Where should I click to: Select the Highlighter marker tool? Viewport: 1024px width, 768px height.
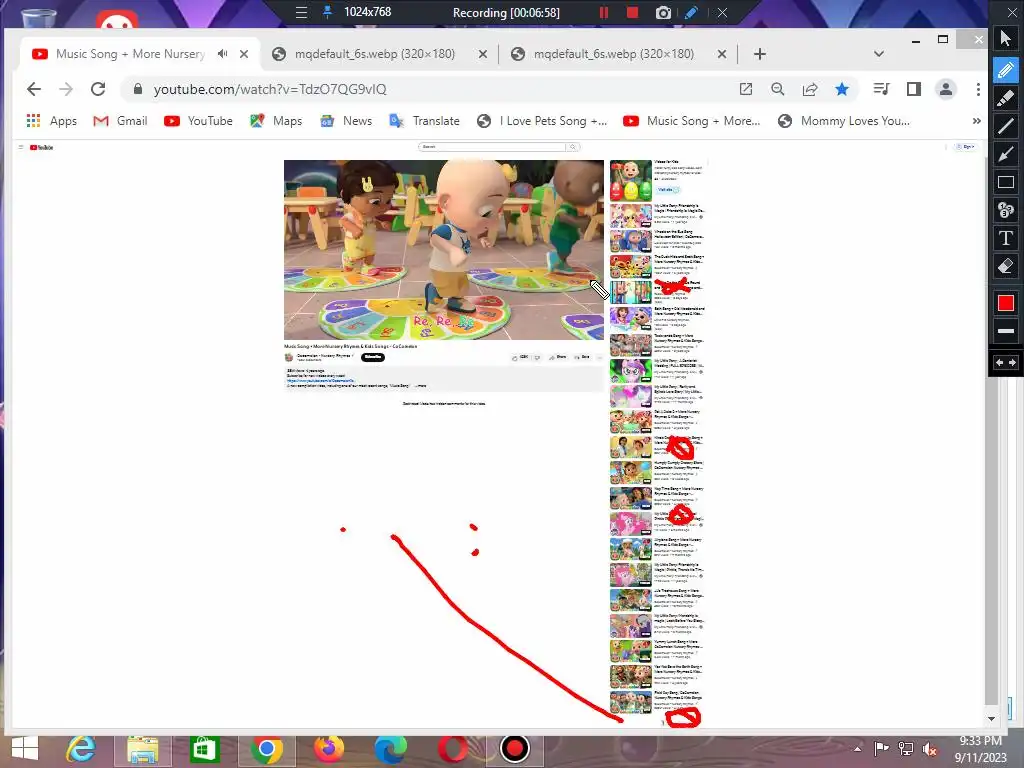point(1006,98)
